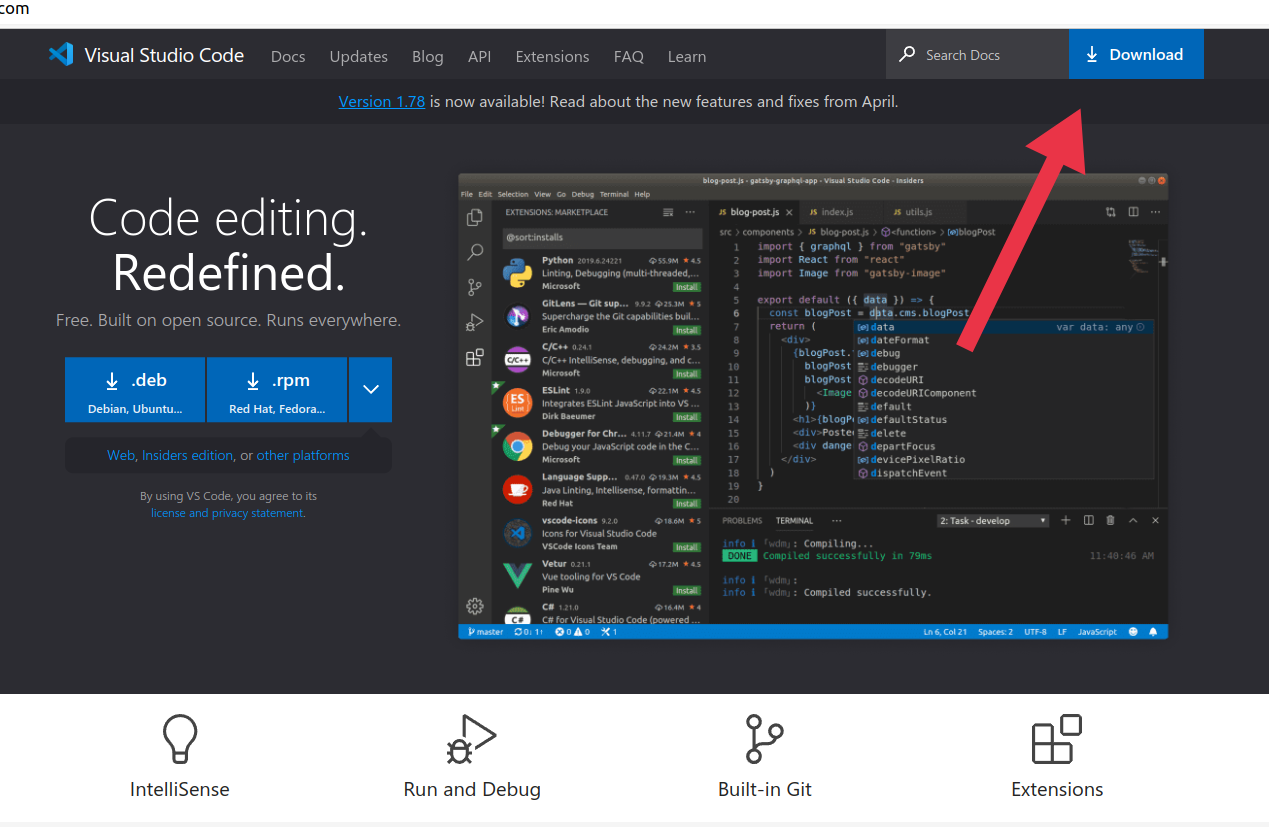Click the Visual Studio Code logo icon

pos(61,54)
